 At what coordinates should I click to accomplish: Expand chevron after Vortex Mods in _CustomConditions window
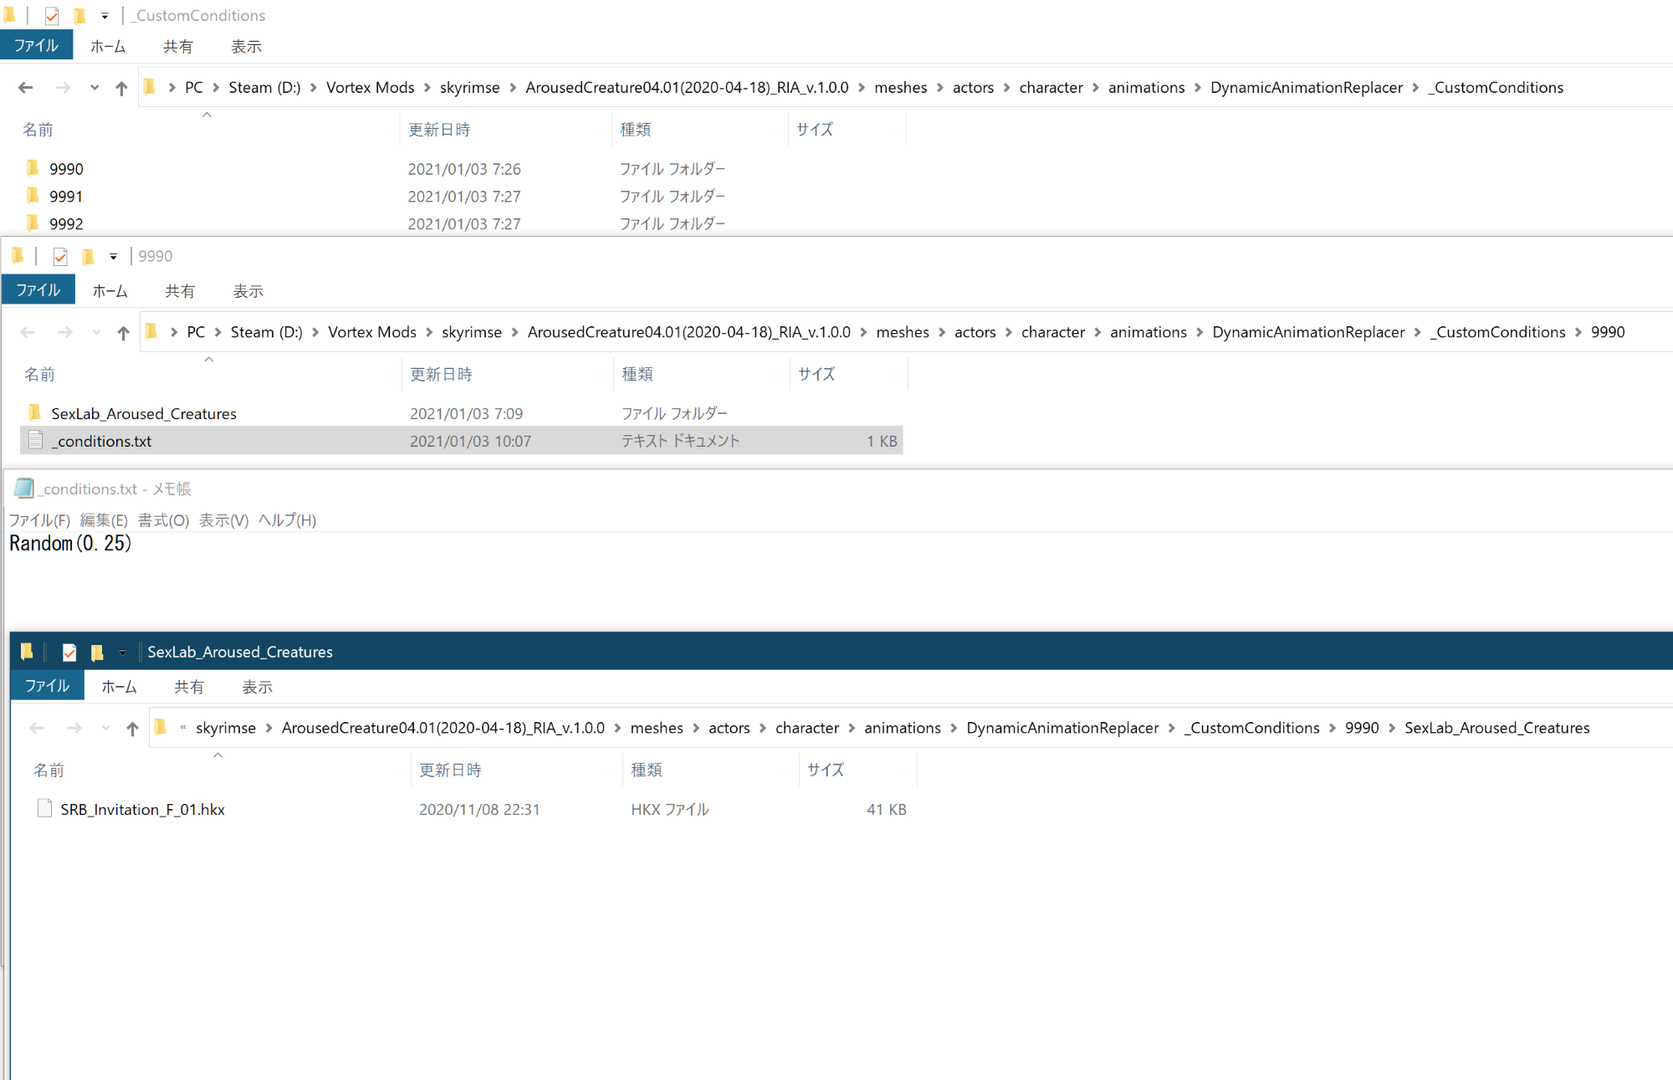pos(427,88)
